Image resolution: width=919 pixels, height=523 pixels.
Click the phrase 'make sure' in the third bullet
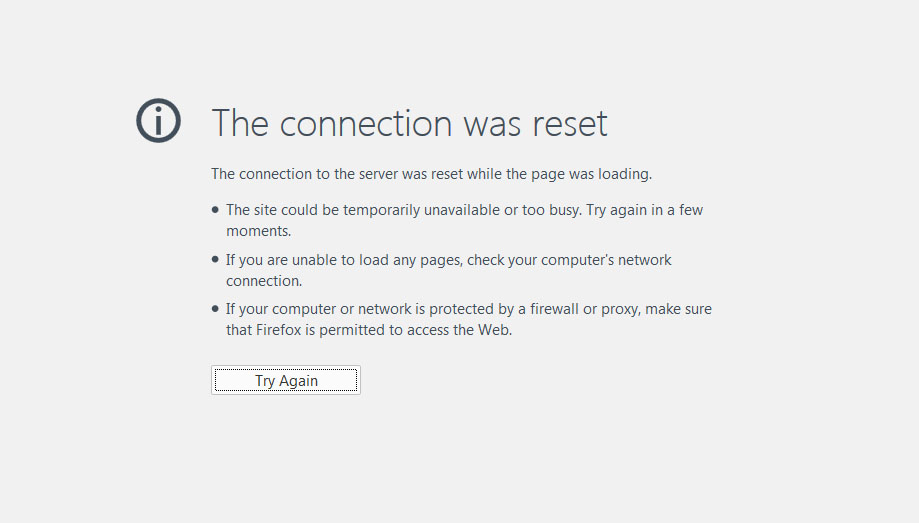(x=679, y=309)
